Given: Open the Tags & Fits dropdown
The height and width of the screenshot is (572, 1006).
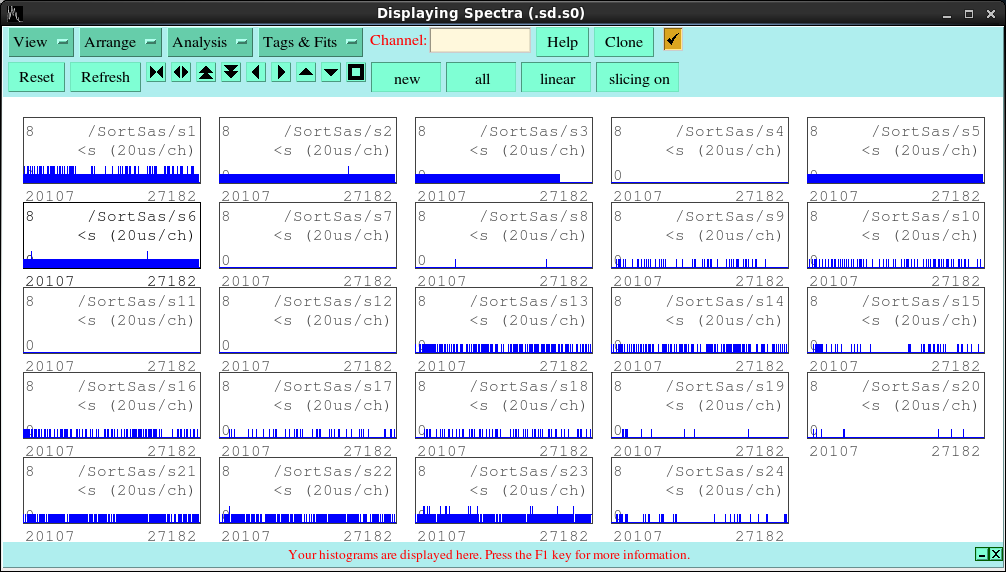Looking at the screenshot, I should point(310,42).
